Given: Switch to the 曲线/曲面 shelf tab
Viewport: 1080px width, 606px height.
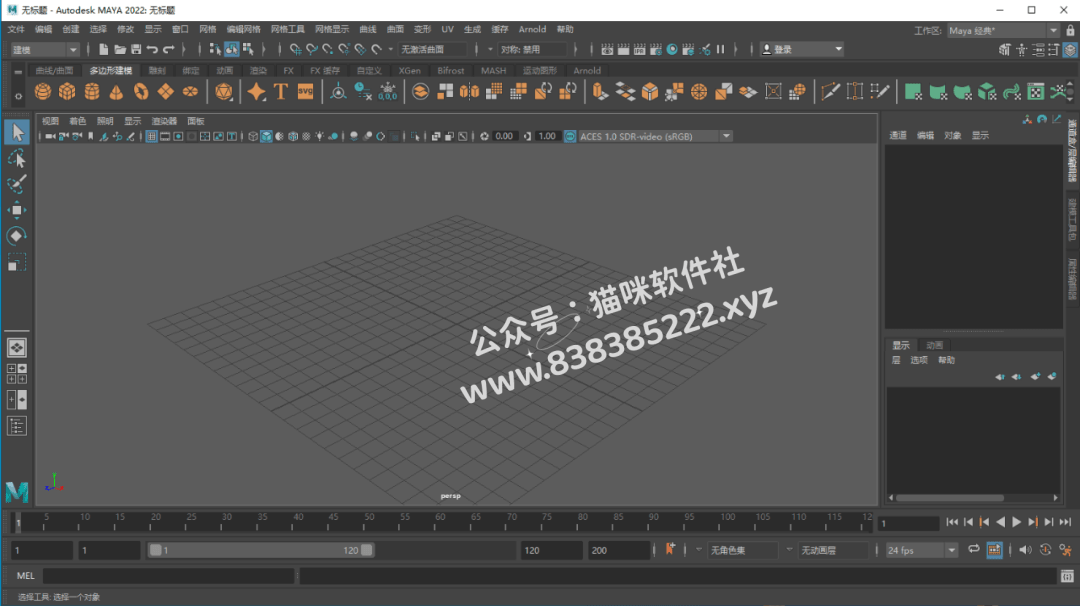Looking at the screenshot, I should pyautogui.click(x=54, y=70).
